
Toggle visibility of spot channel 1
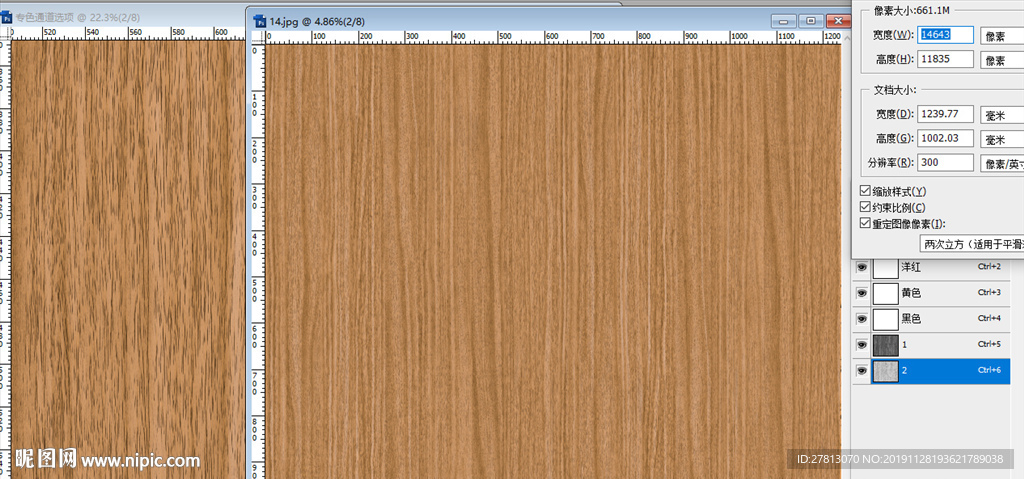[x=862, y=344]
